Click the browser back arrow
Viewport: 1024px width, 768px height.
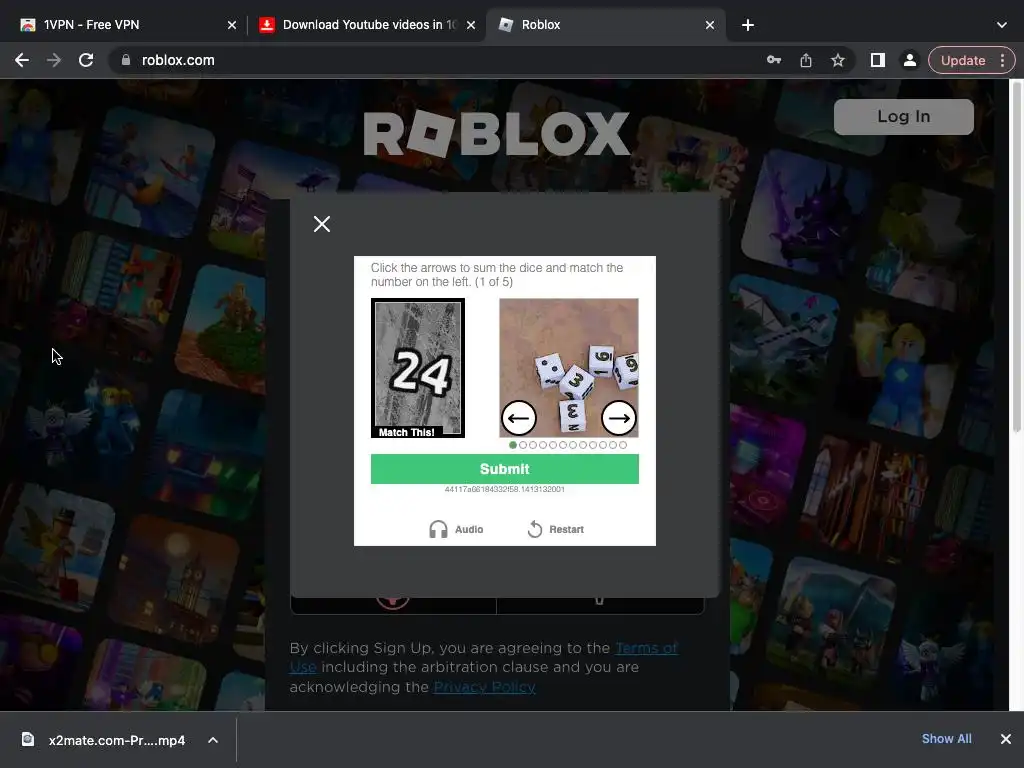click(x=22, y=60)
